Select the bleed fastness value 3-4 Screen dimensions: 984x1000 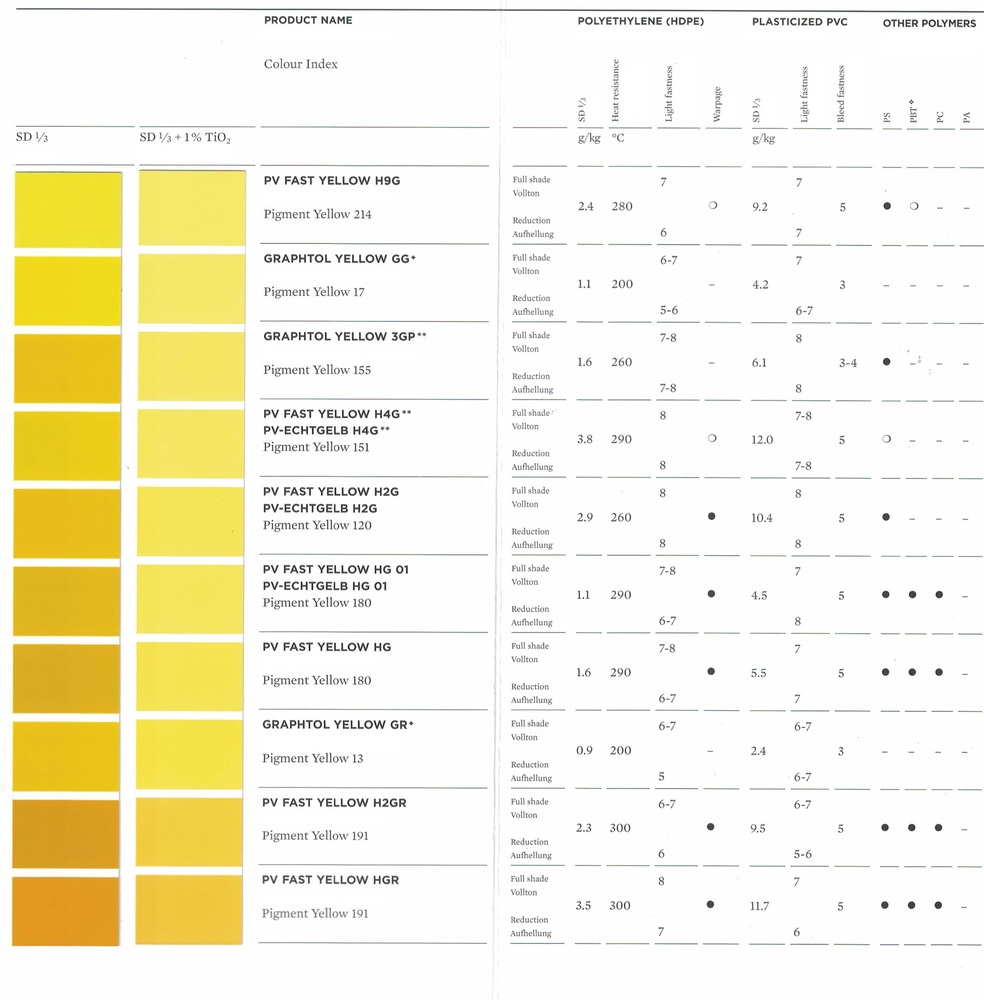coord(848,364)
